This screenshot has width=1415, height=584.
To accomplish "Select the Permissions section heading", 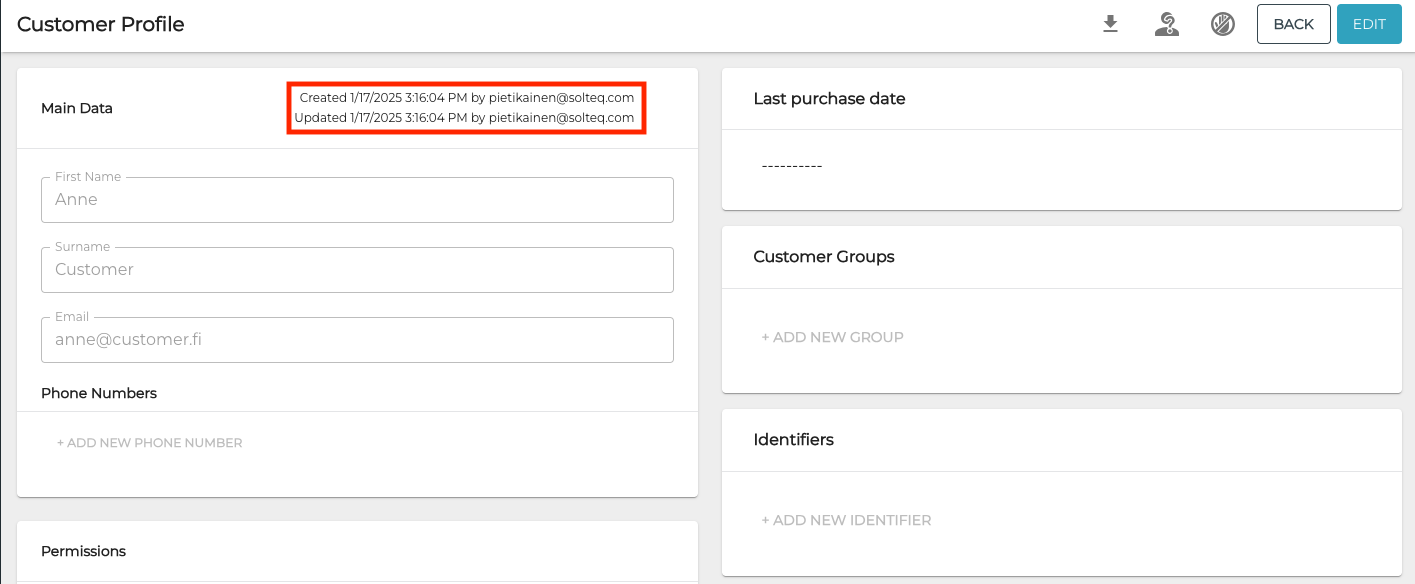I will click(83, 551).
